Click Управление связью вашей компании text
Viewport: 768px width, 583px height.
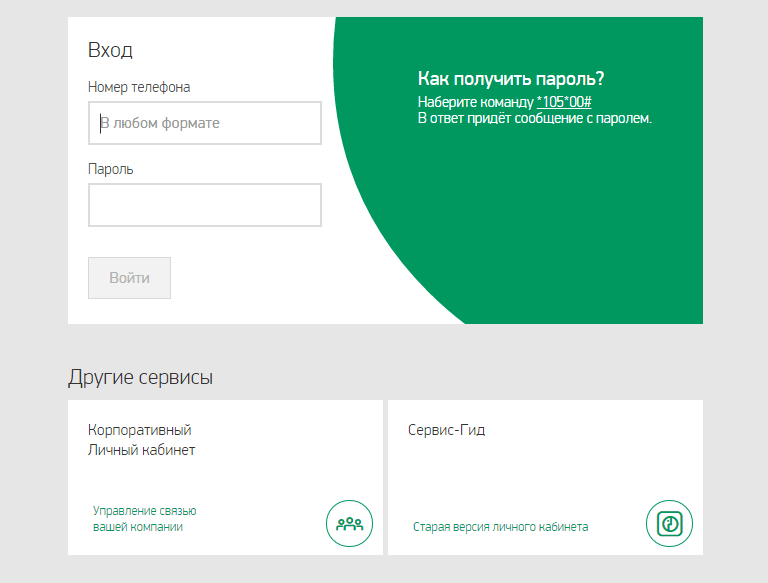coord(144,519)
